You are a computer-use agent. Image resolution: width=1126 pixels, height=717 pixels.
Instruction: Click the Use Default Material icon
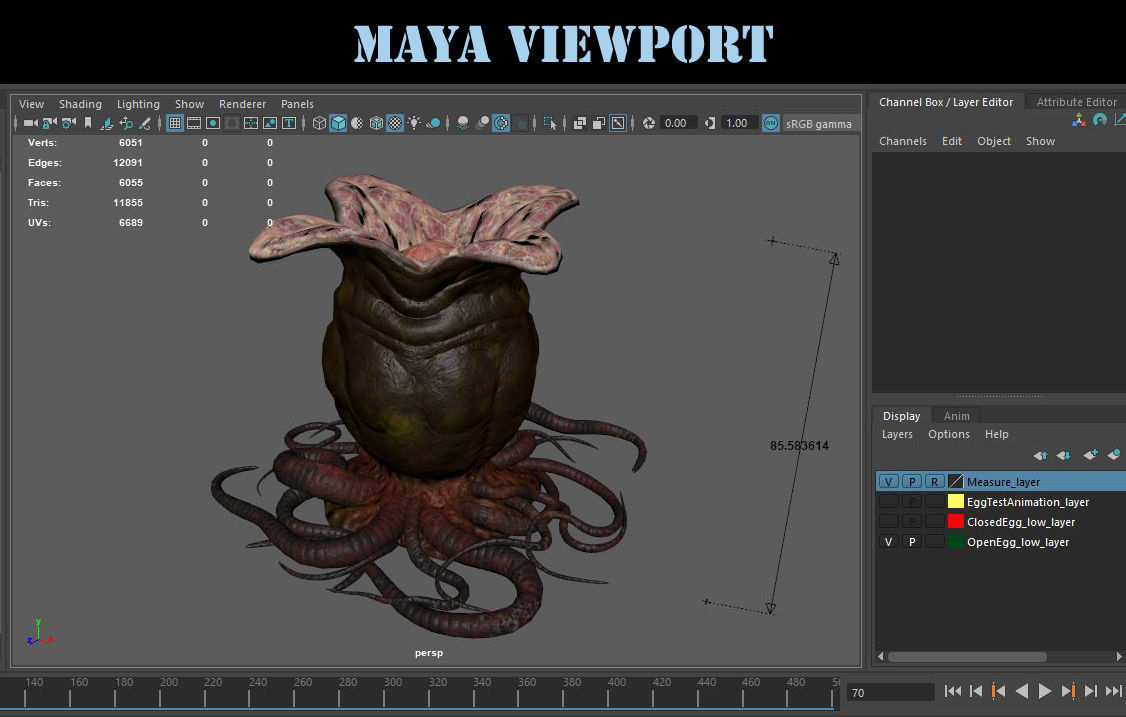coord(357,123)
